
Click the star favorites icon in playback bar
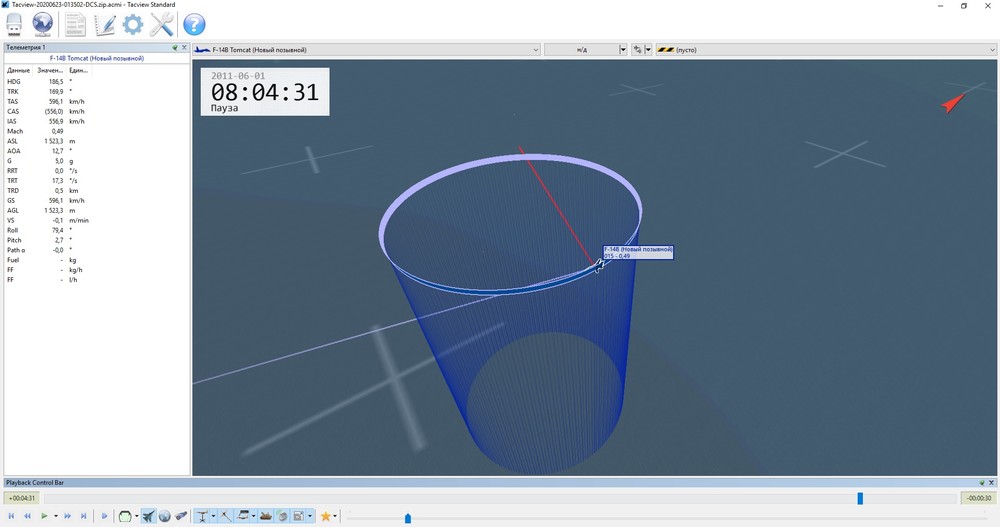coord(325,516)
